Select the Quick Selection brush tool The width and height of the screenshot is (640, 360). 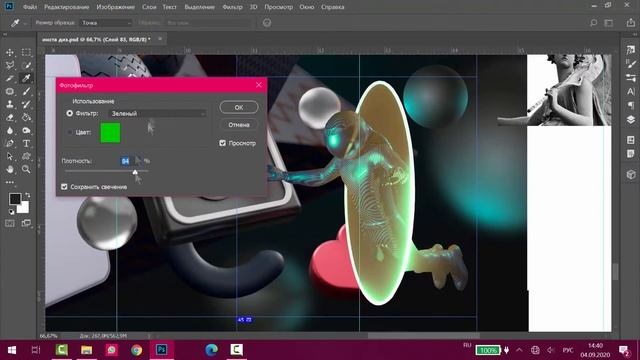(x=26, y=65)
